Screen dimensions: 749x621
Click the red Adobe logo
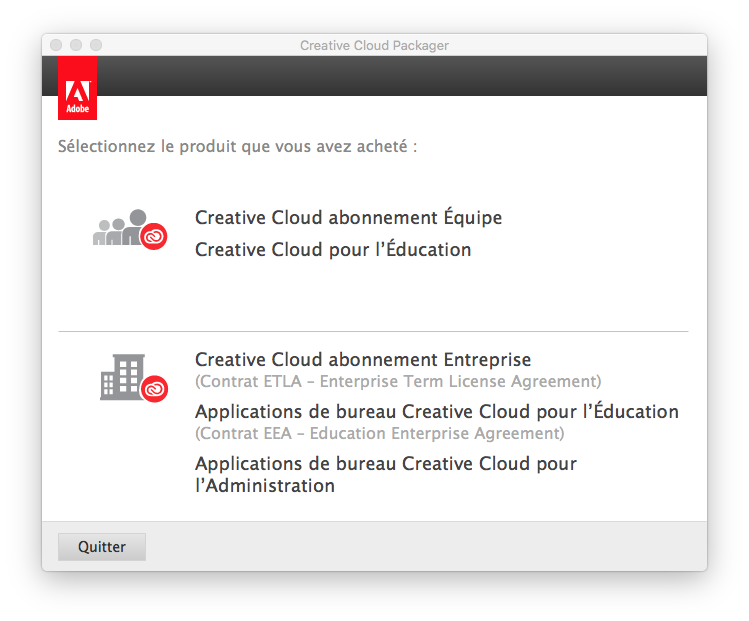coord(77,88)
